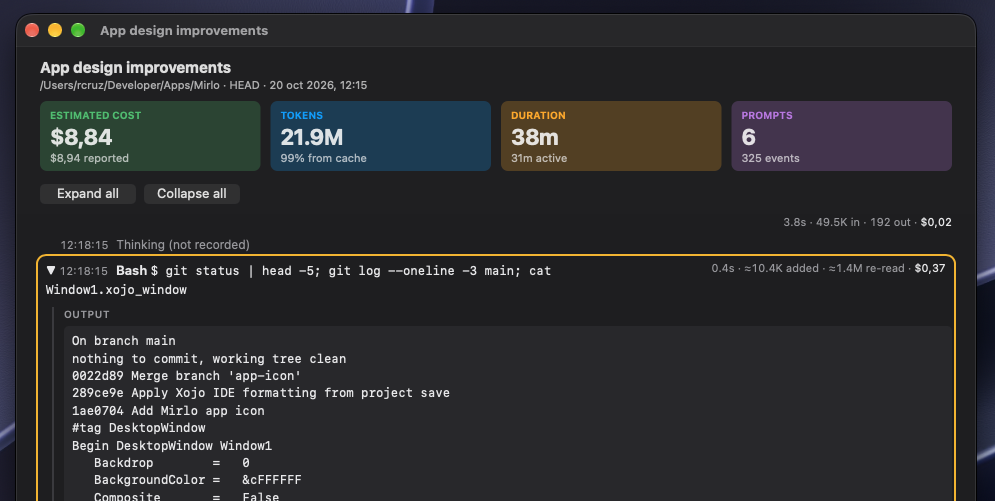The image size is (995, 501).
Task: Click 'nothing to commit, working tree clean' line
Action: click(209, 358)
